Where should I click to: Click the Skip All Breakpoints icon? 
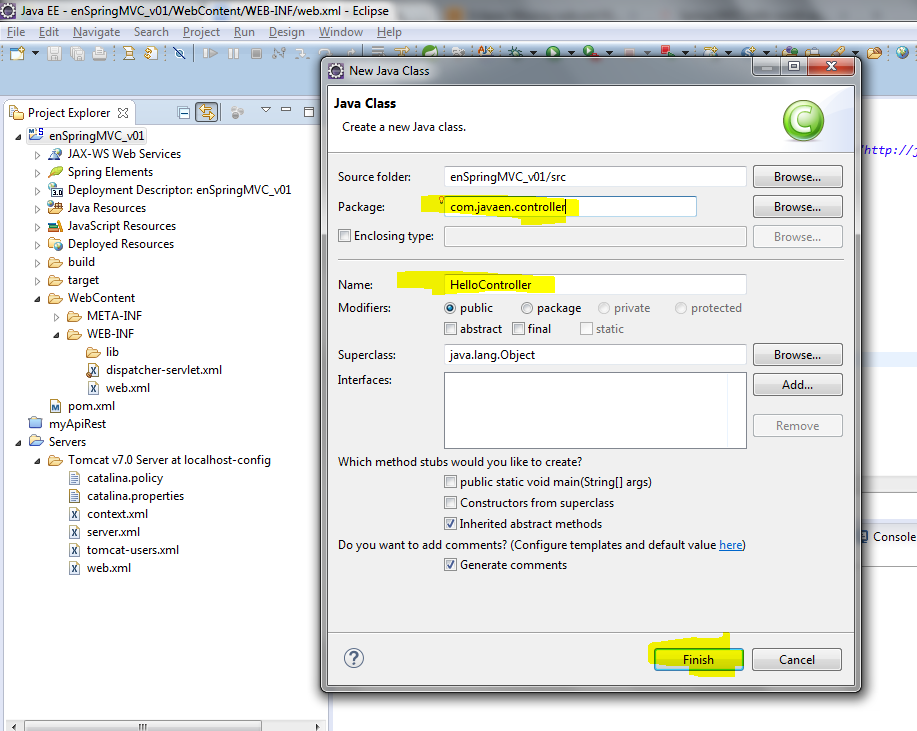point(180,54)
